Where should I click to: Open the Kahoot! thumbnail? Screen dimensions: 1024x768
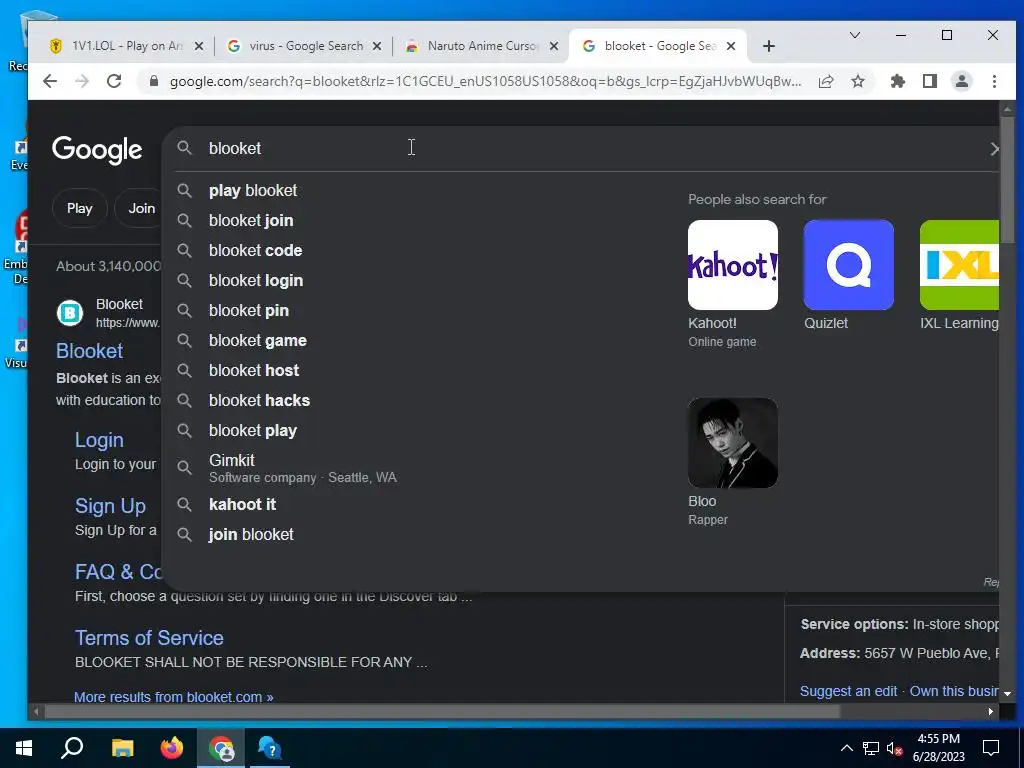(733, 265)
